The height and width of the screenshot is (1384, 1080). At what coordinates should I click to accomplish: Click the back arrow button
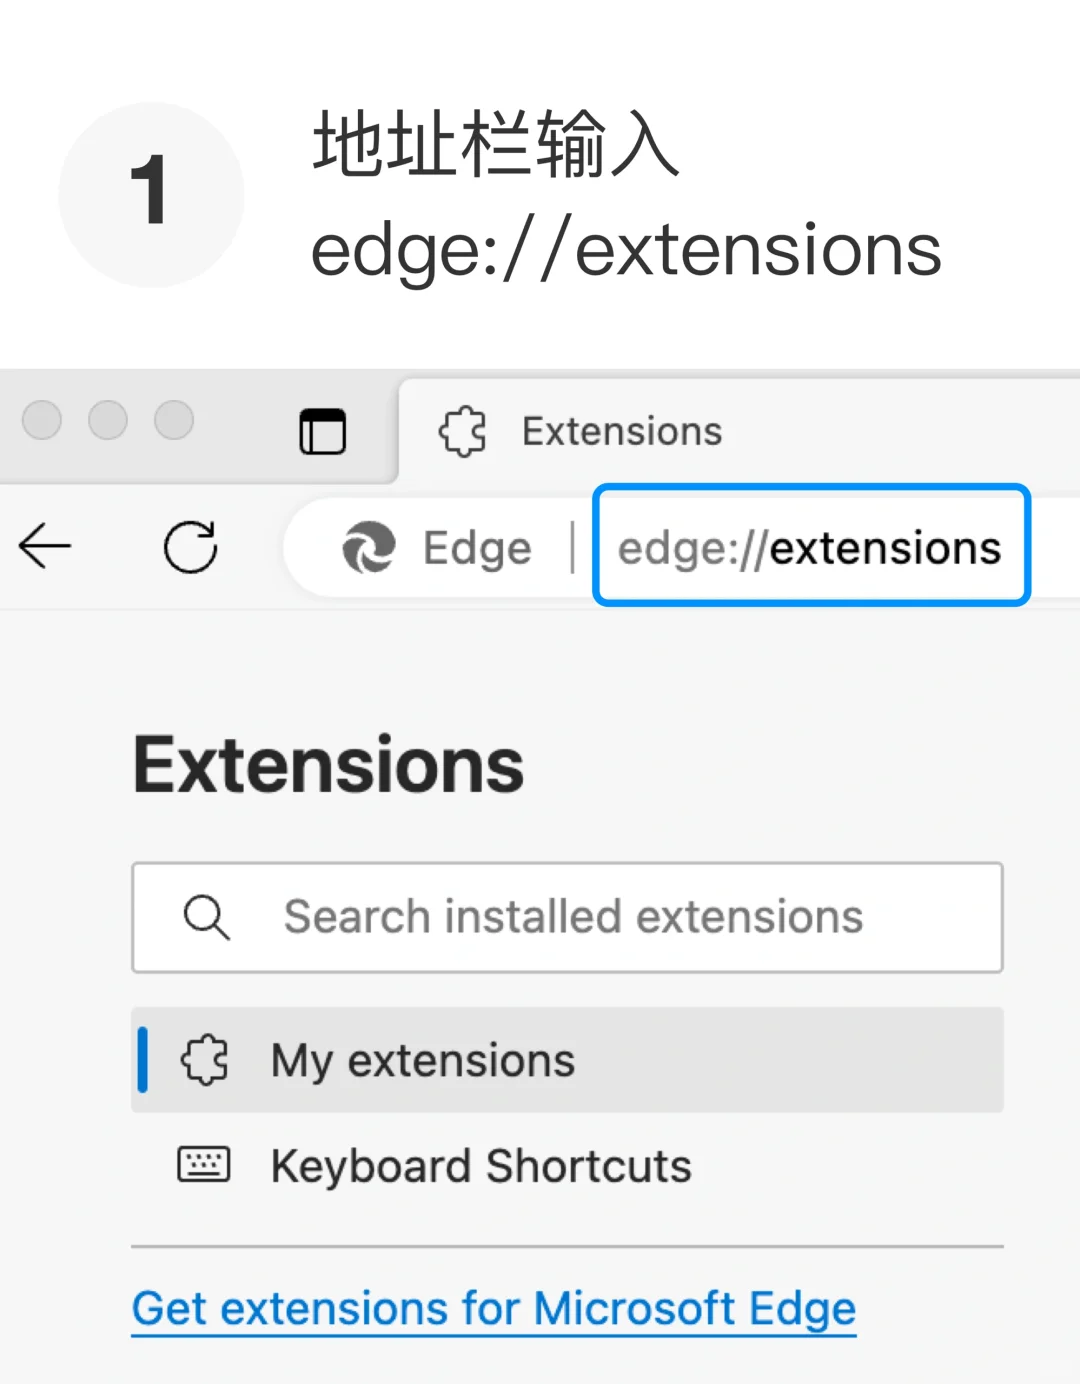point(45,546)
